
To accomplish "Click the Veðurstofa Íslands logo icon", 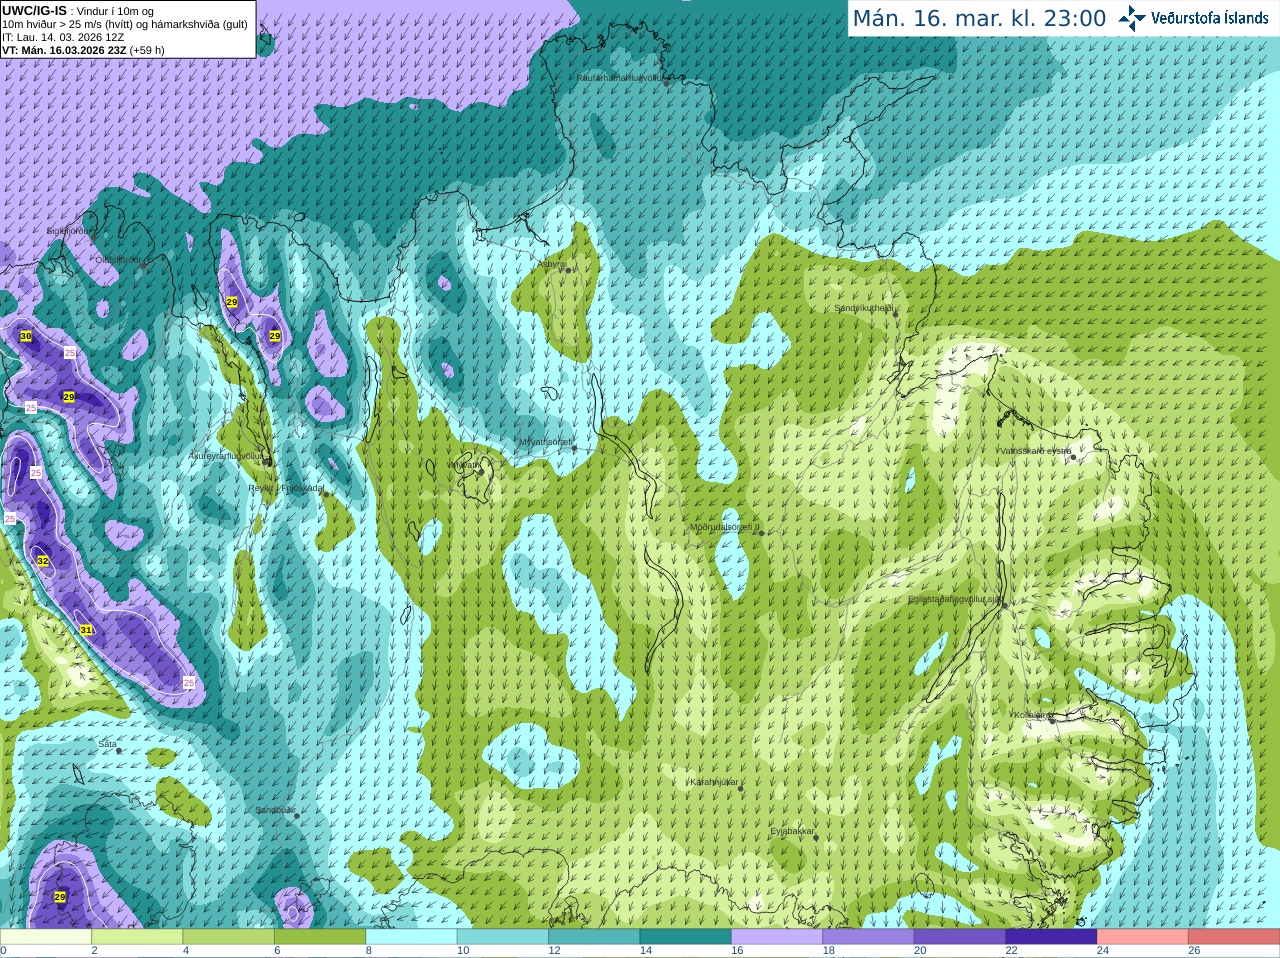I will (x=1132, y=18).
